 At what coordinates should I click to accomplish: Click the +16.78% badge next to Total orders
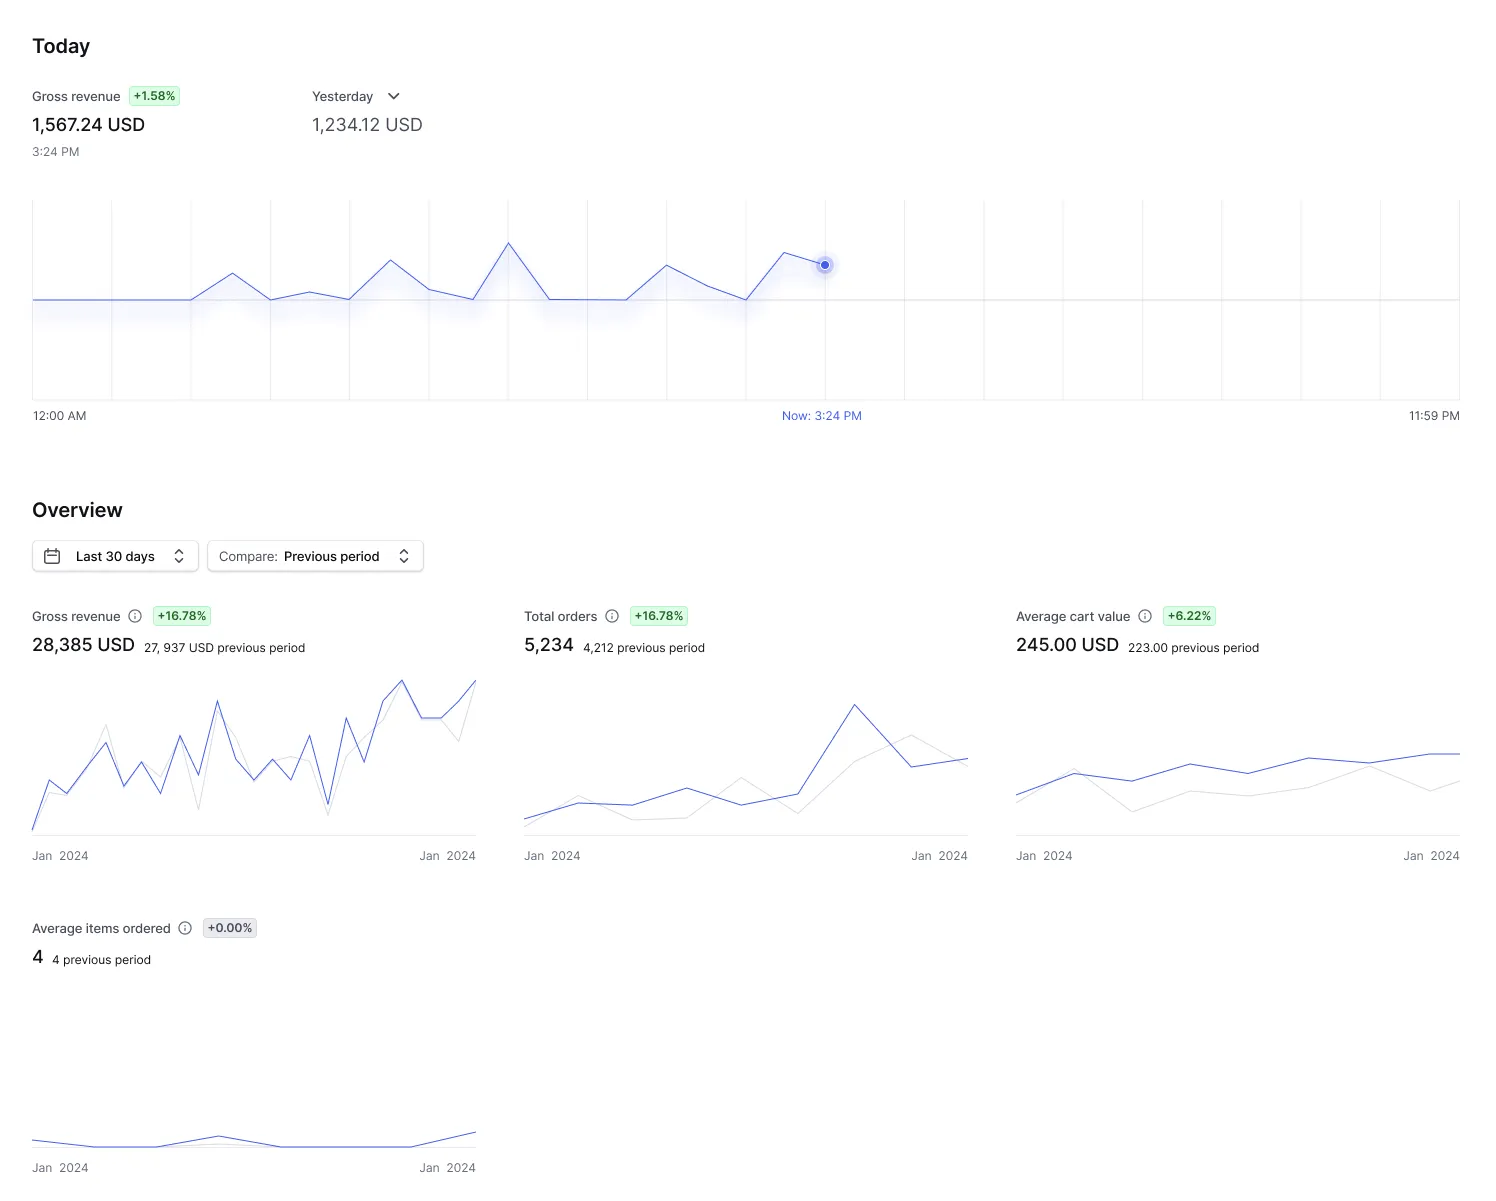pyautogui.click(x=658, y=616)
